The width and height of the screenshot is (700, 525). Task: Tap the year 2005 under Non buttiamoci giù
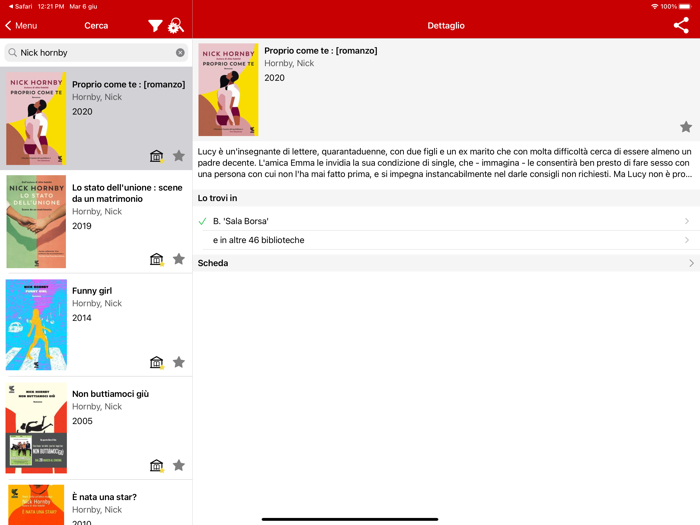(82, 421)
